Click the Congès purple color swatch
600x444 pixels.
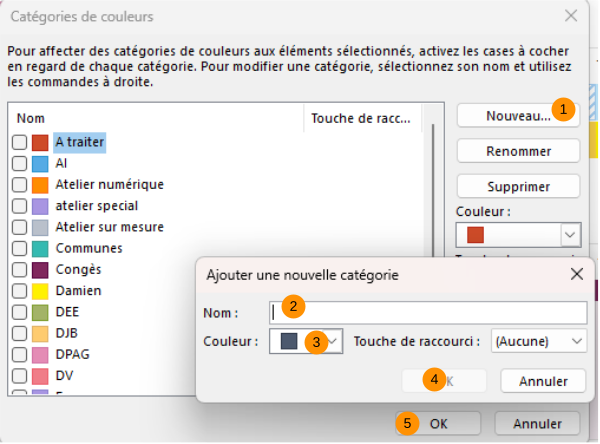coord(40,270)
